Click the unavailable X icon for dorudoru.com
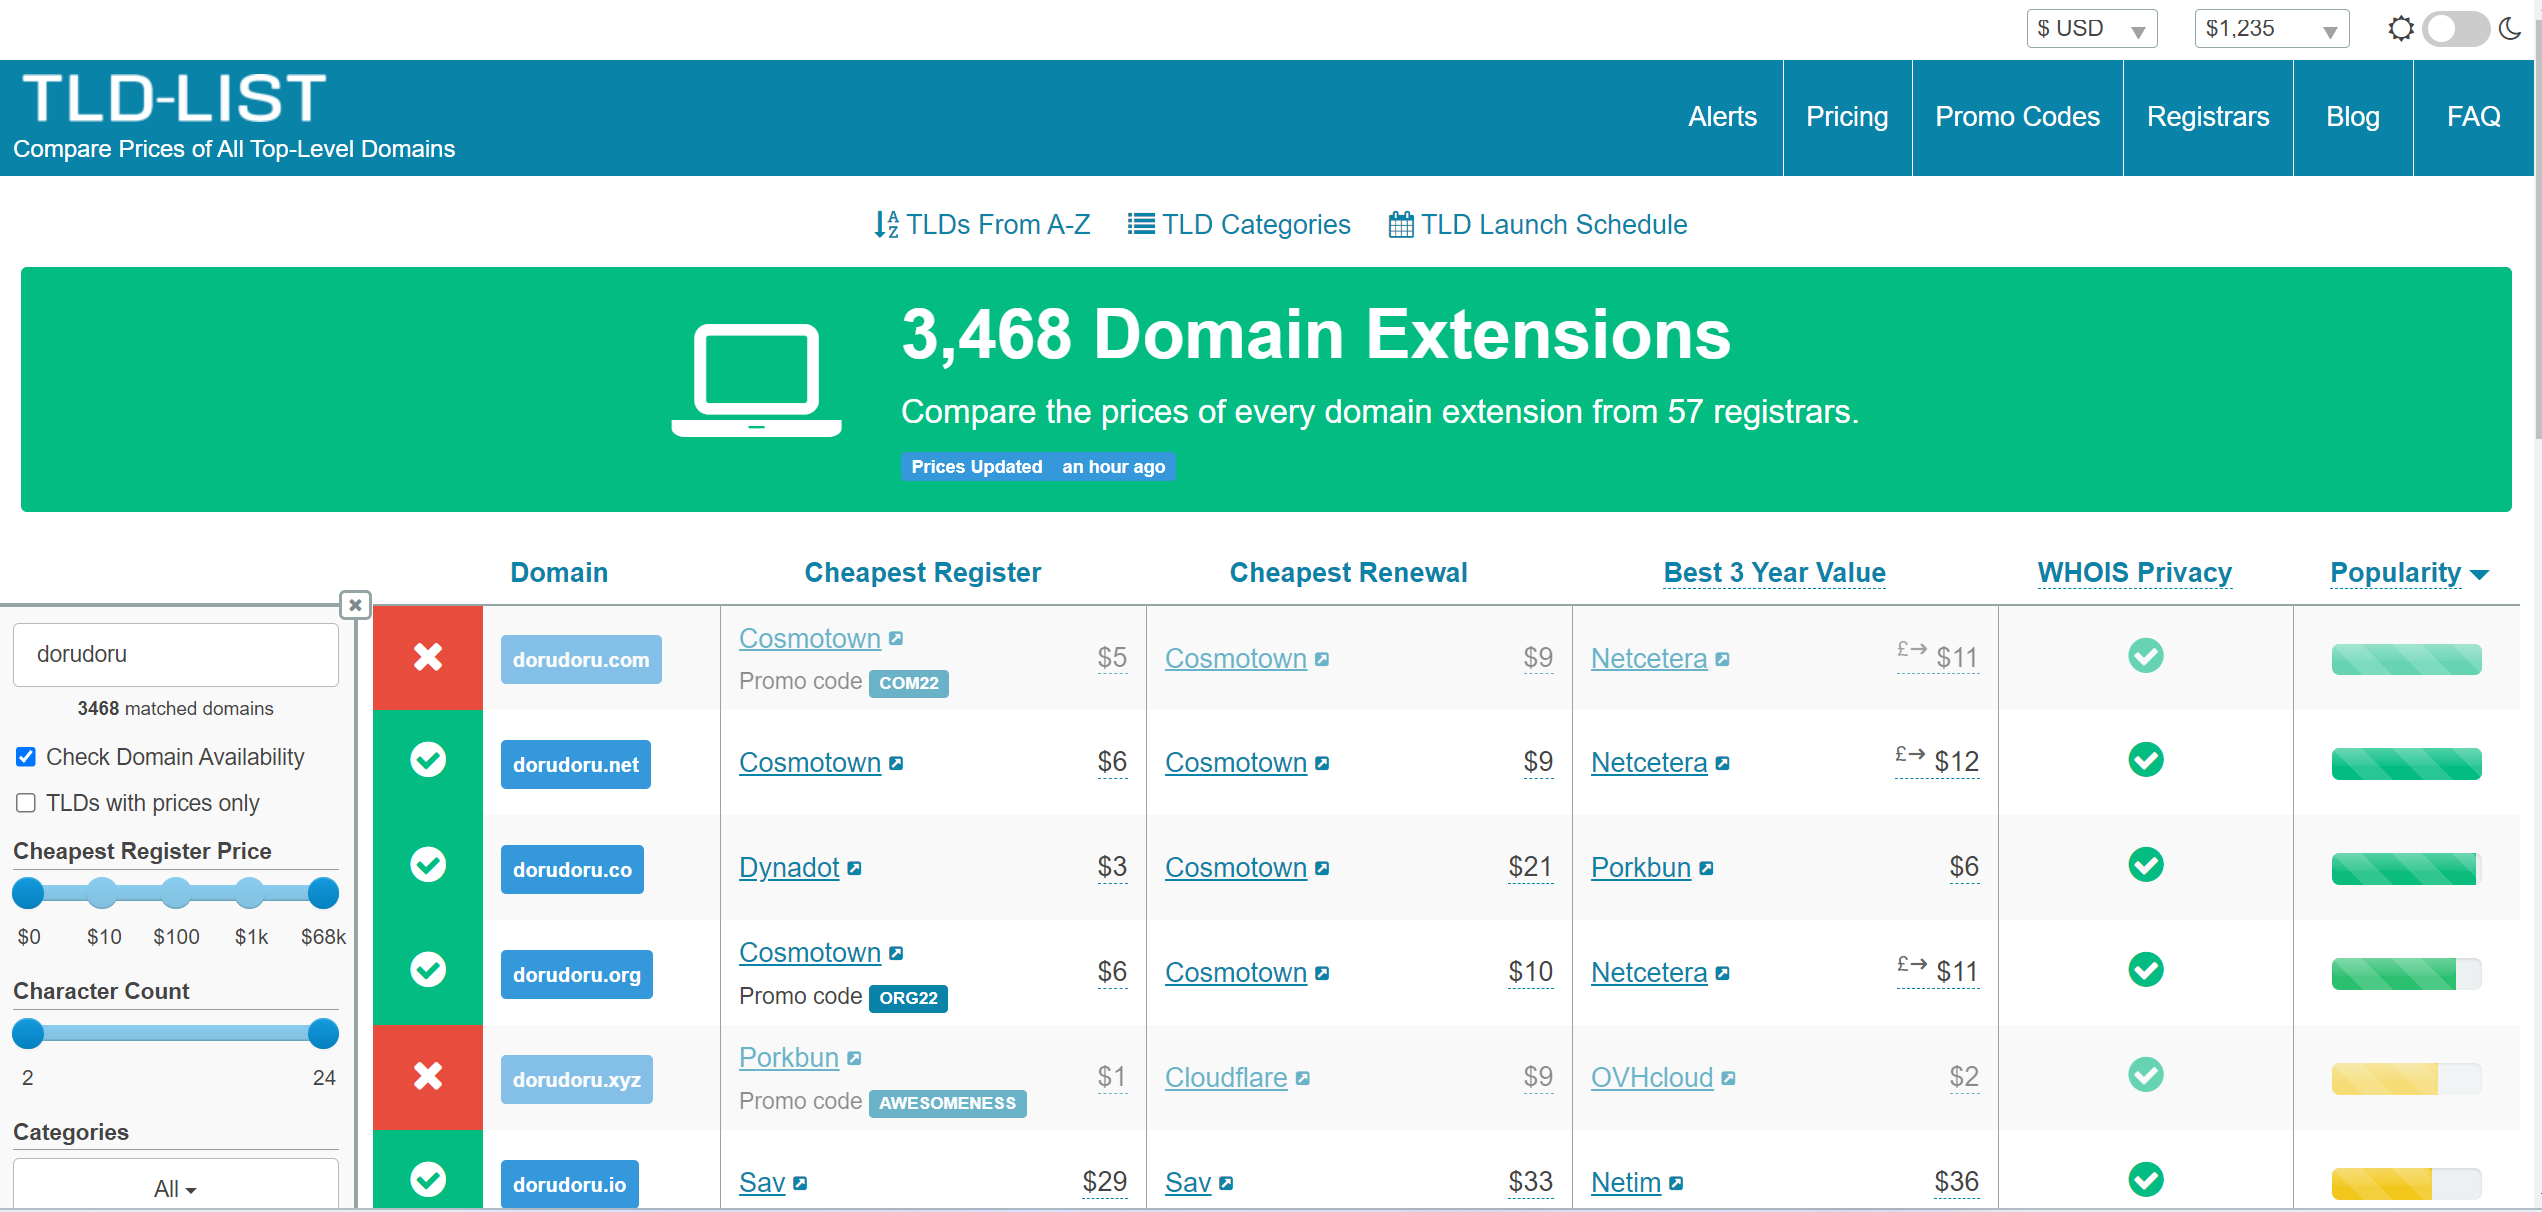The height and width of the screenshot is (1212, 2542). tap(428, 657)
